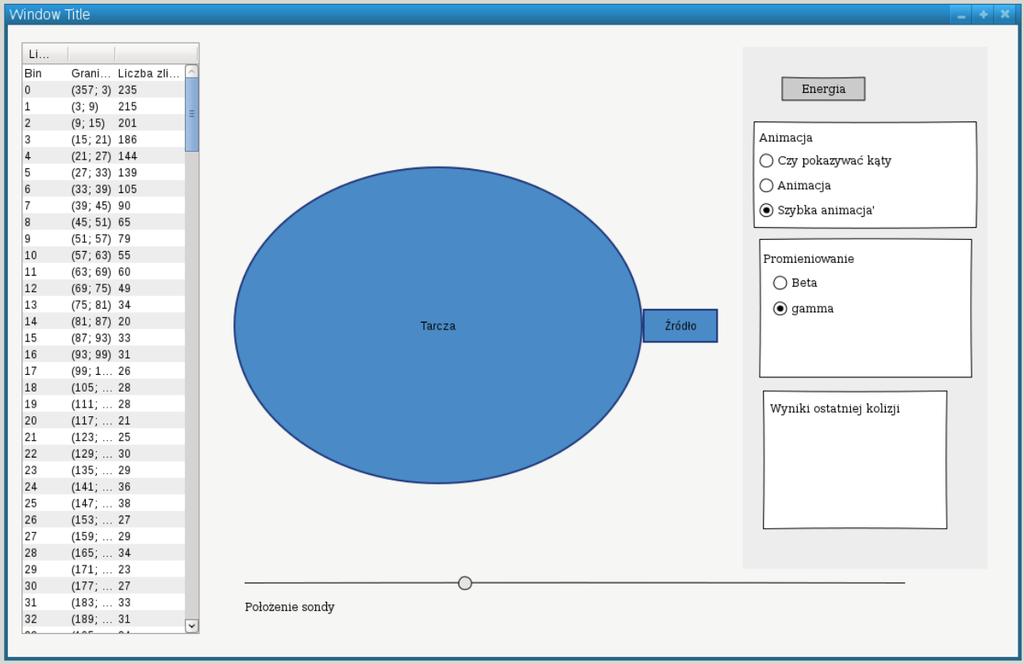Click the Animacja group title label

tap(786, 138)
